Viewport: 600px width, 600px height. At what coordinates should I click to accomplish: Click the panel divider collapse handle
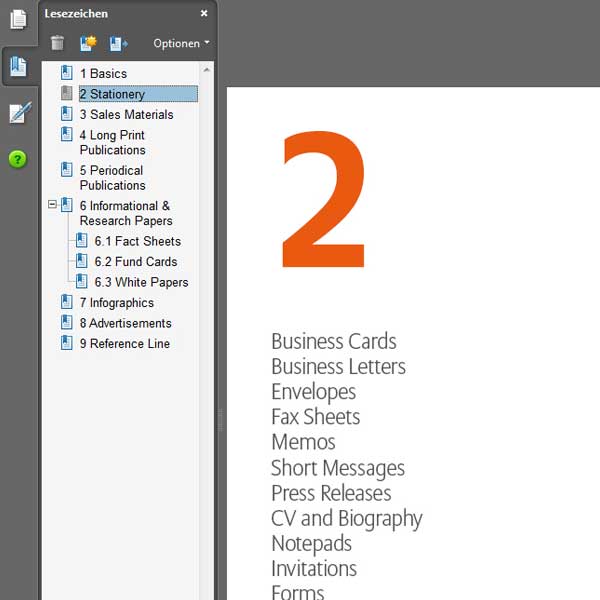(221, 420)
